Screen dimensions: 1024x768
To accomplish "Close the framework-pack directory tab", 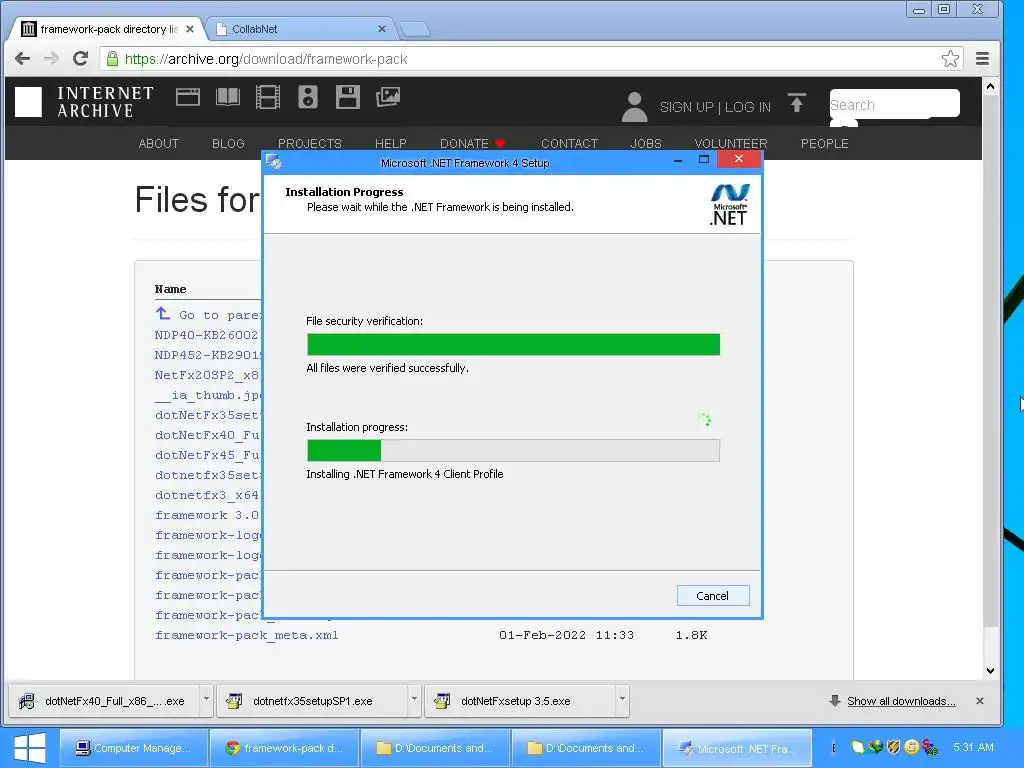I will click(x=190, y=29).
